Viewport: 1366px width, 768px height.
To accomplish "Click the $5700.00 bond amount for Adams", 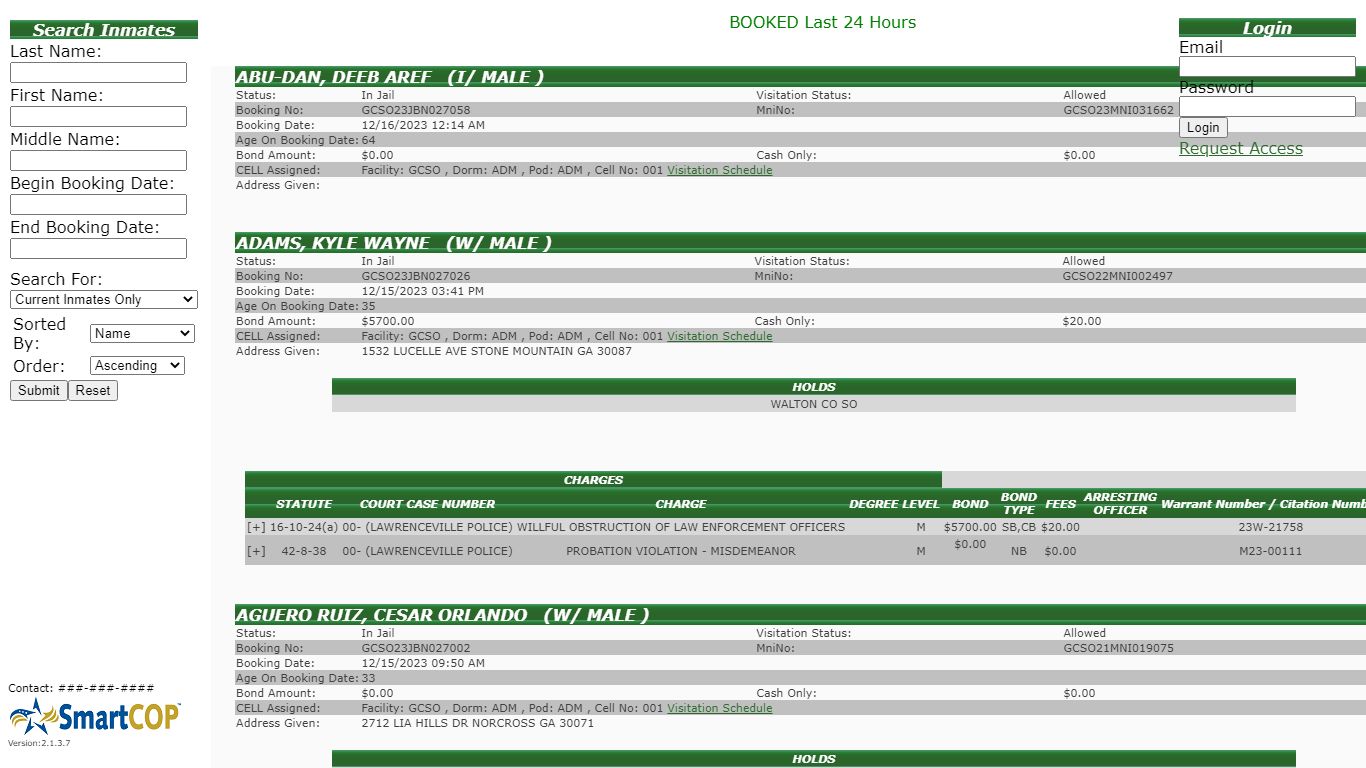I will pyautogui.click(x=388, y=321).
